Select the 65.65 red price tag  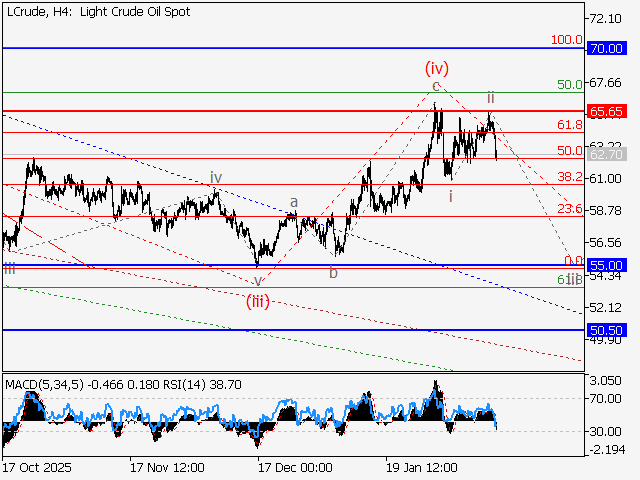coord(607,111)
